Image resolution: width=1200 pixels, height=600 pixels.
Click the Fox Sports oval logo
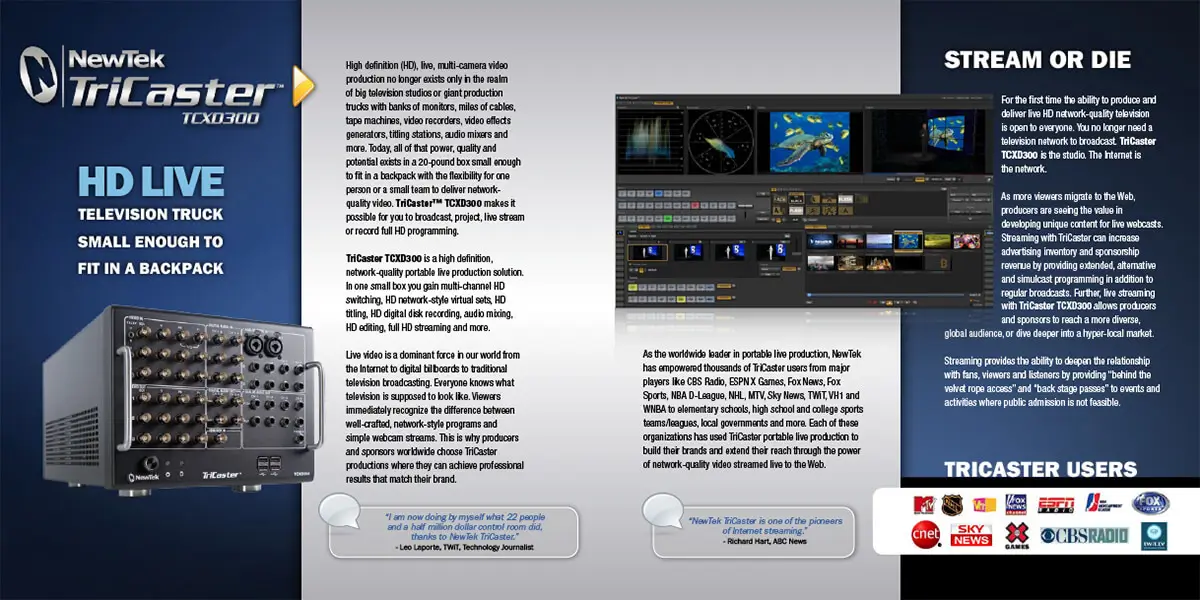click(1150, 503)
